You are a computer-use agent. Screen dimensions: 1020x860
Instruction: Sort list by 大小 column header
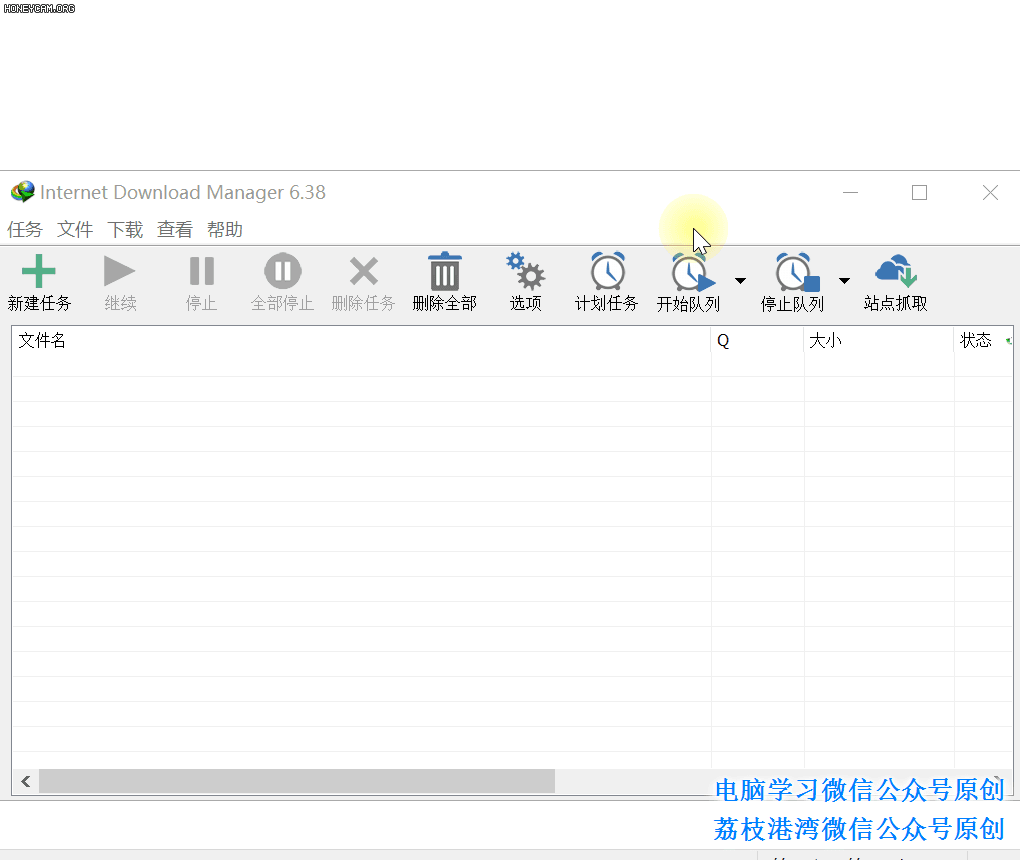click(878, 341)
